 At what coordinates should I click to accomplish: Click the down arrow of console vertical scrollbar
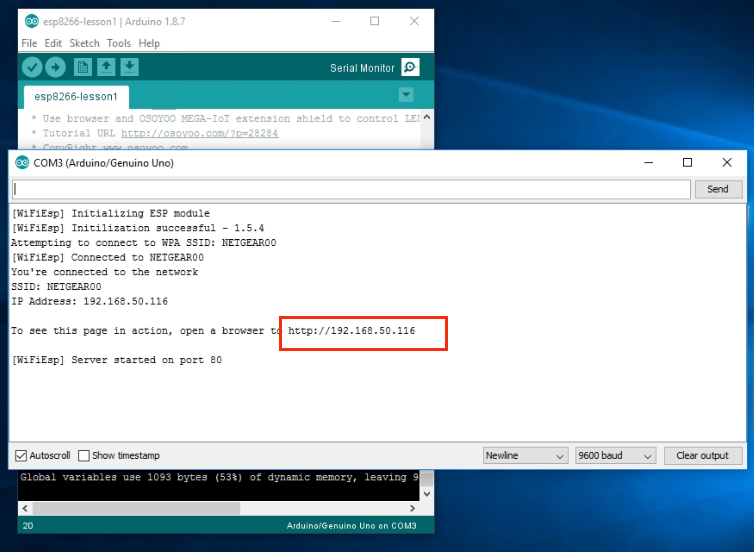coord(427,494)
